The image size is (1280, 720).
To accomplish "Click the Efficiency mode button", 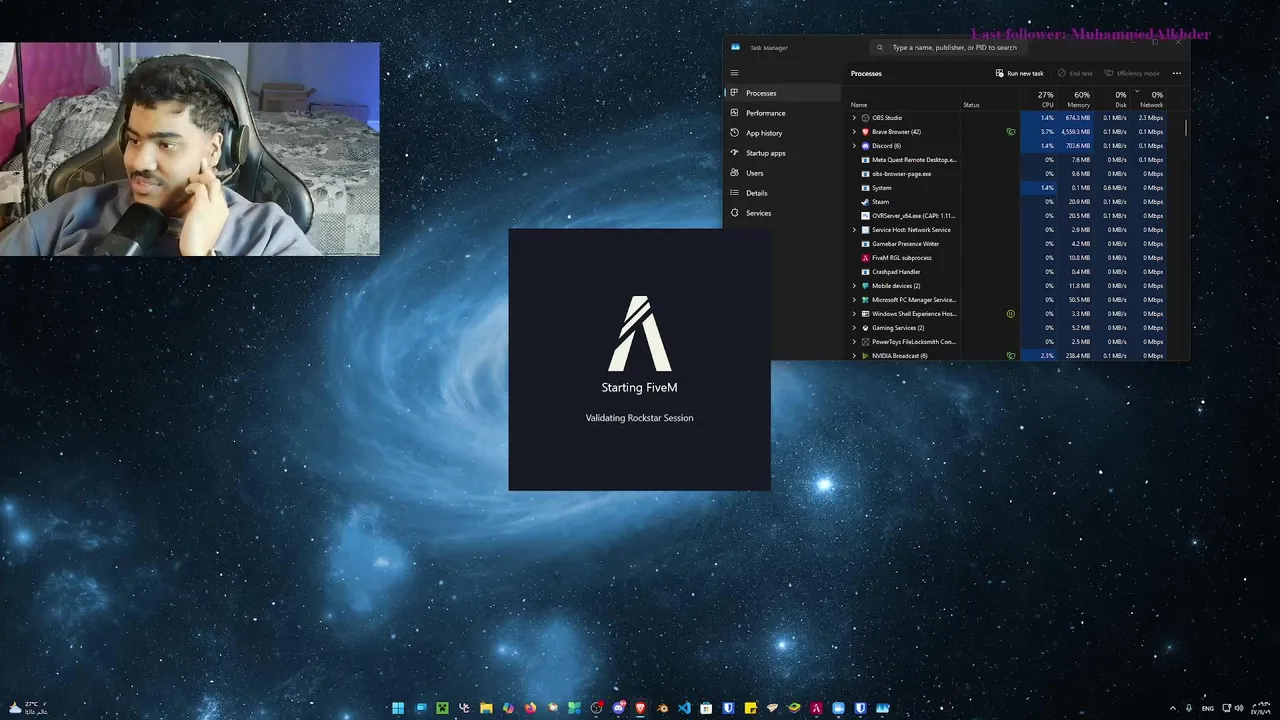I will (x=1132, y=73).
